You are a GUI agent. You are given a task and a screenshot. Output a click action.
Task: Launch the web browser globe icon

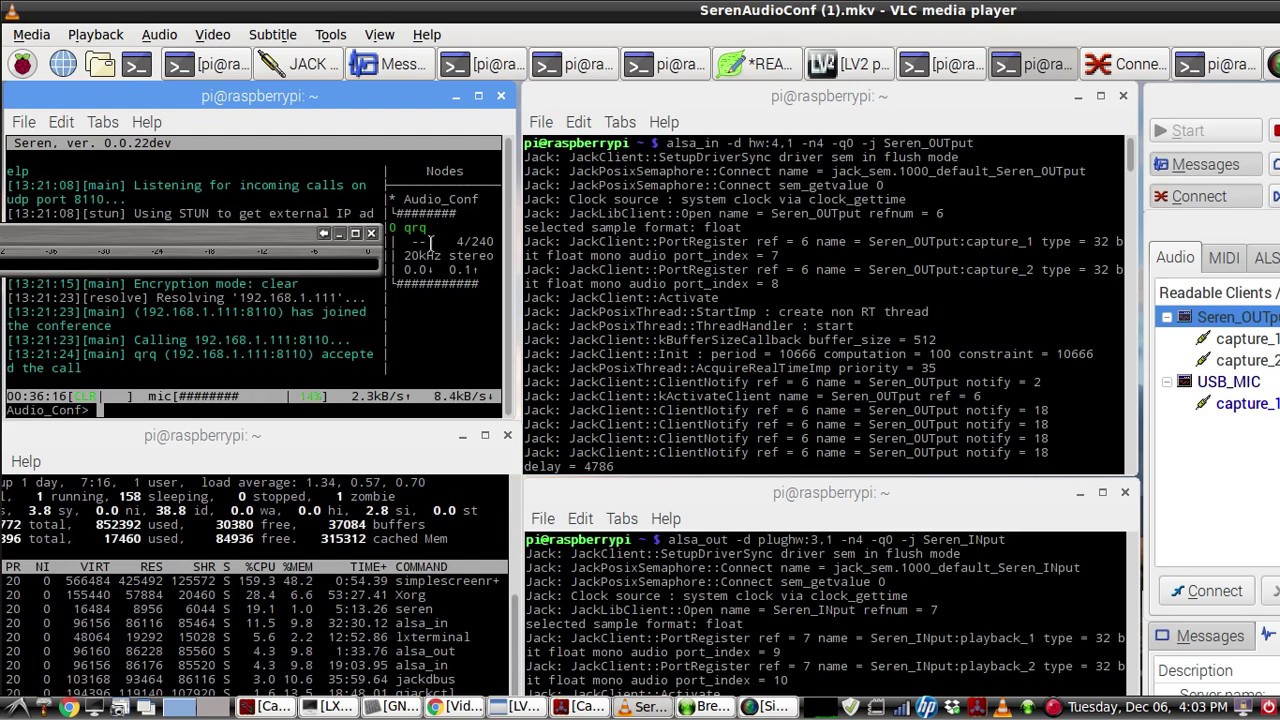pyautogui.click(x=63, y=64)
